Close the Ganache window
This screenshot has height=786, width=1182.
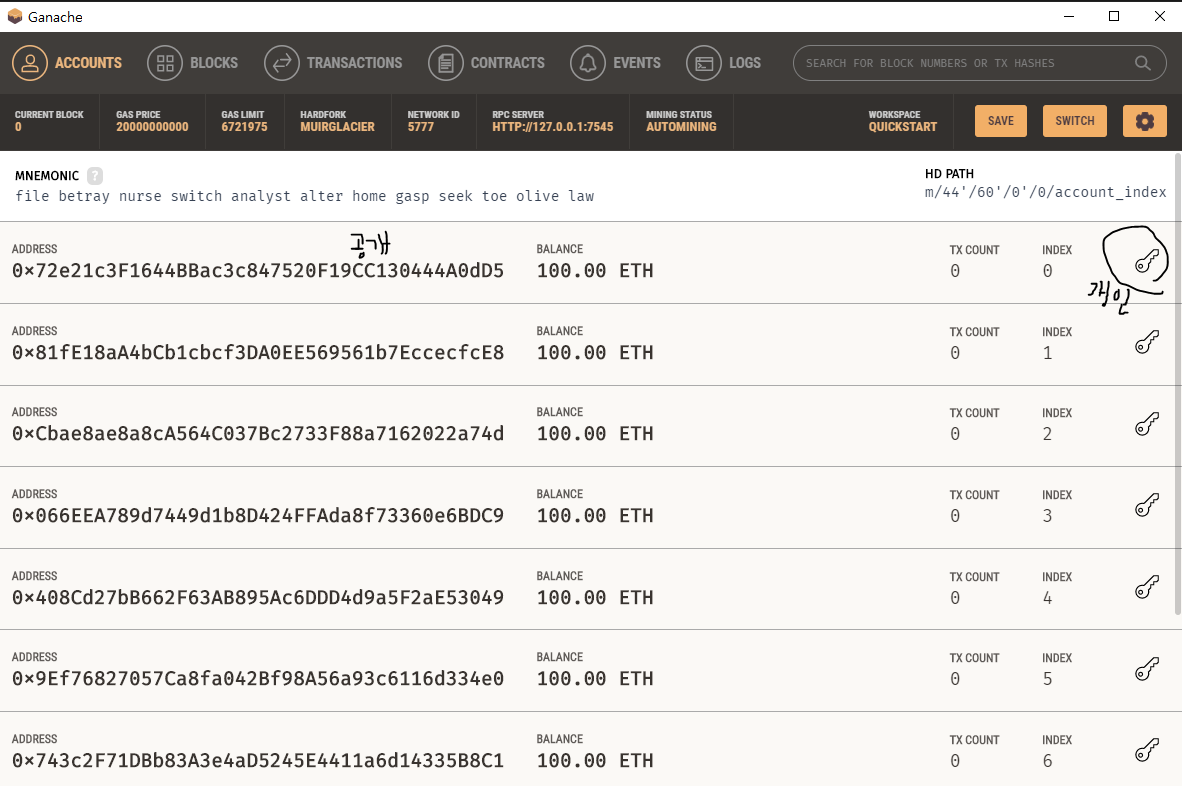pos(1159,16)
